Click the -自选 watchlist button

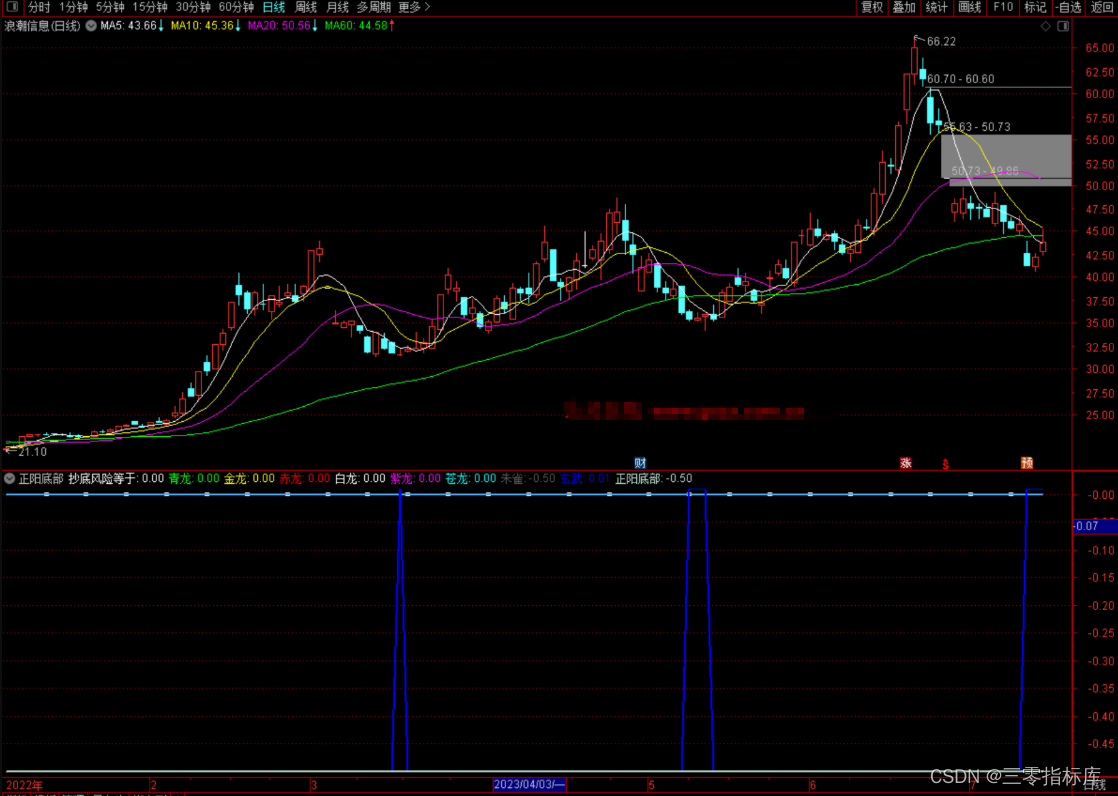(1069, 7)
